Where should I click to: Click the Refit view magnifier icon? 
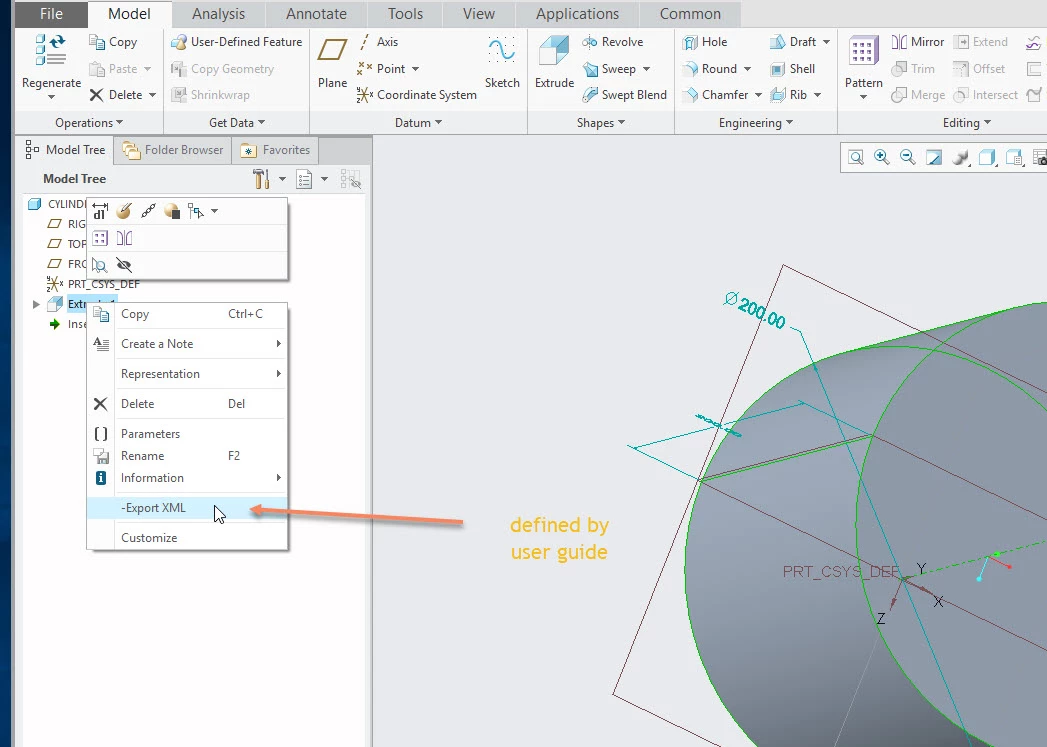(x=855, y=158)
